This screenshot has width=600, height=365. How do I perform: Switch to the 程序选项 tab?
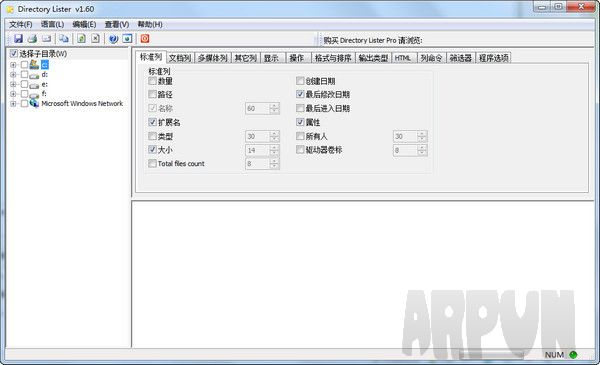coord(494,58)
